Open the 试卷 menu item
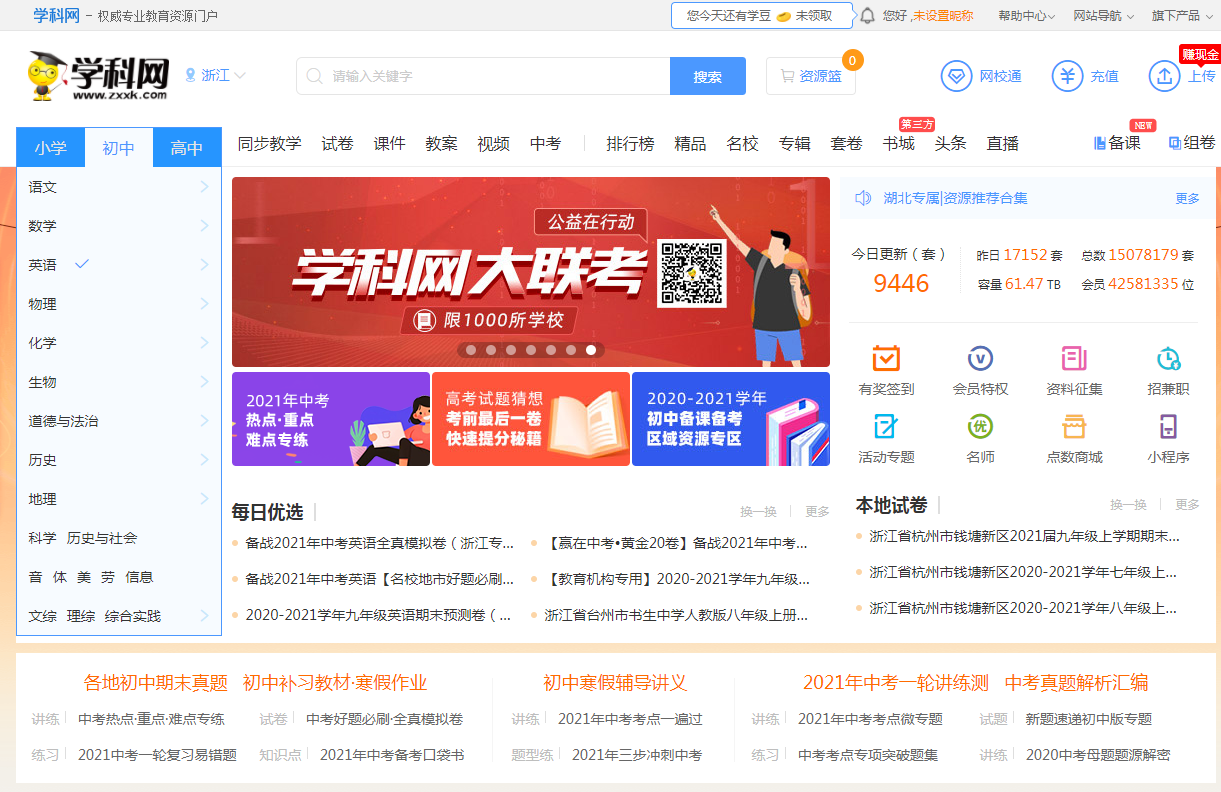This screenshot has width=1221, height=792. (337, 144)
